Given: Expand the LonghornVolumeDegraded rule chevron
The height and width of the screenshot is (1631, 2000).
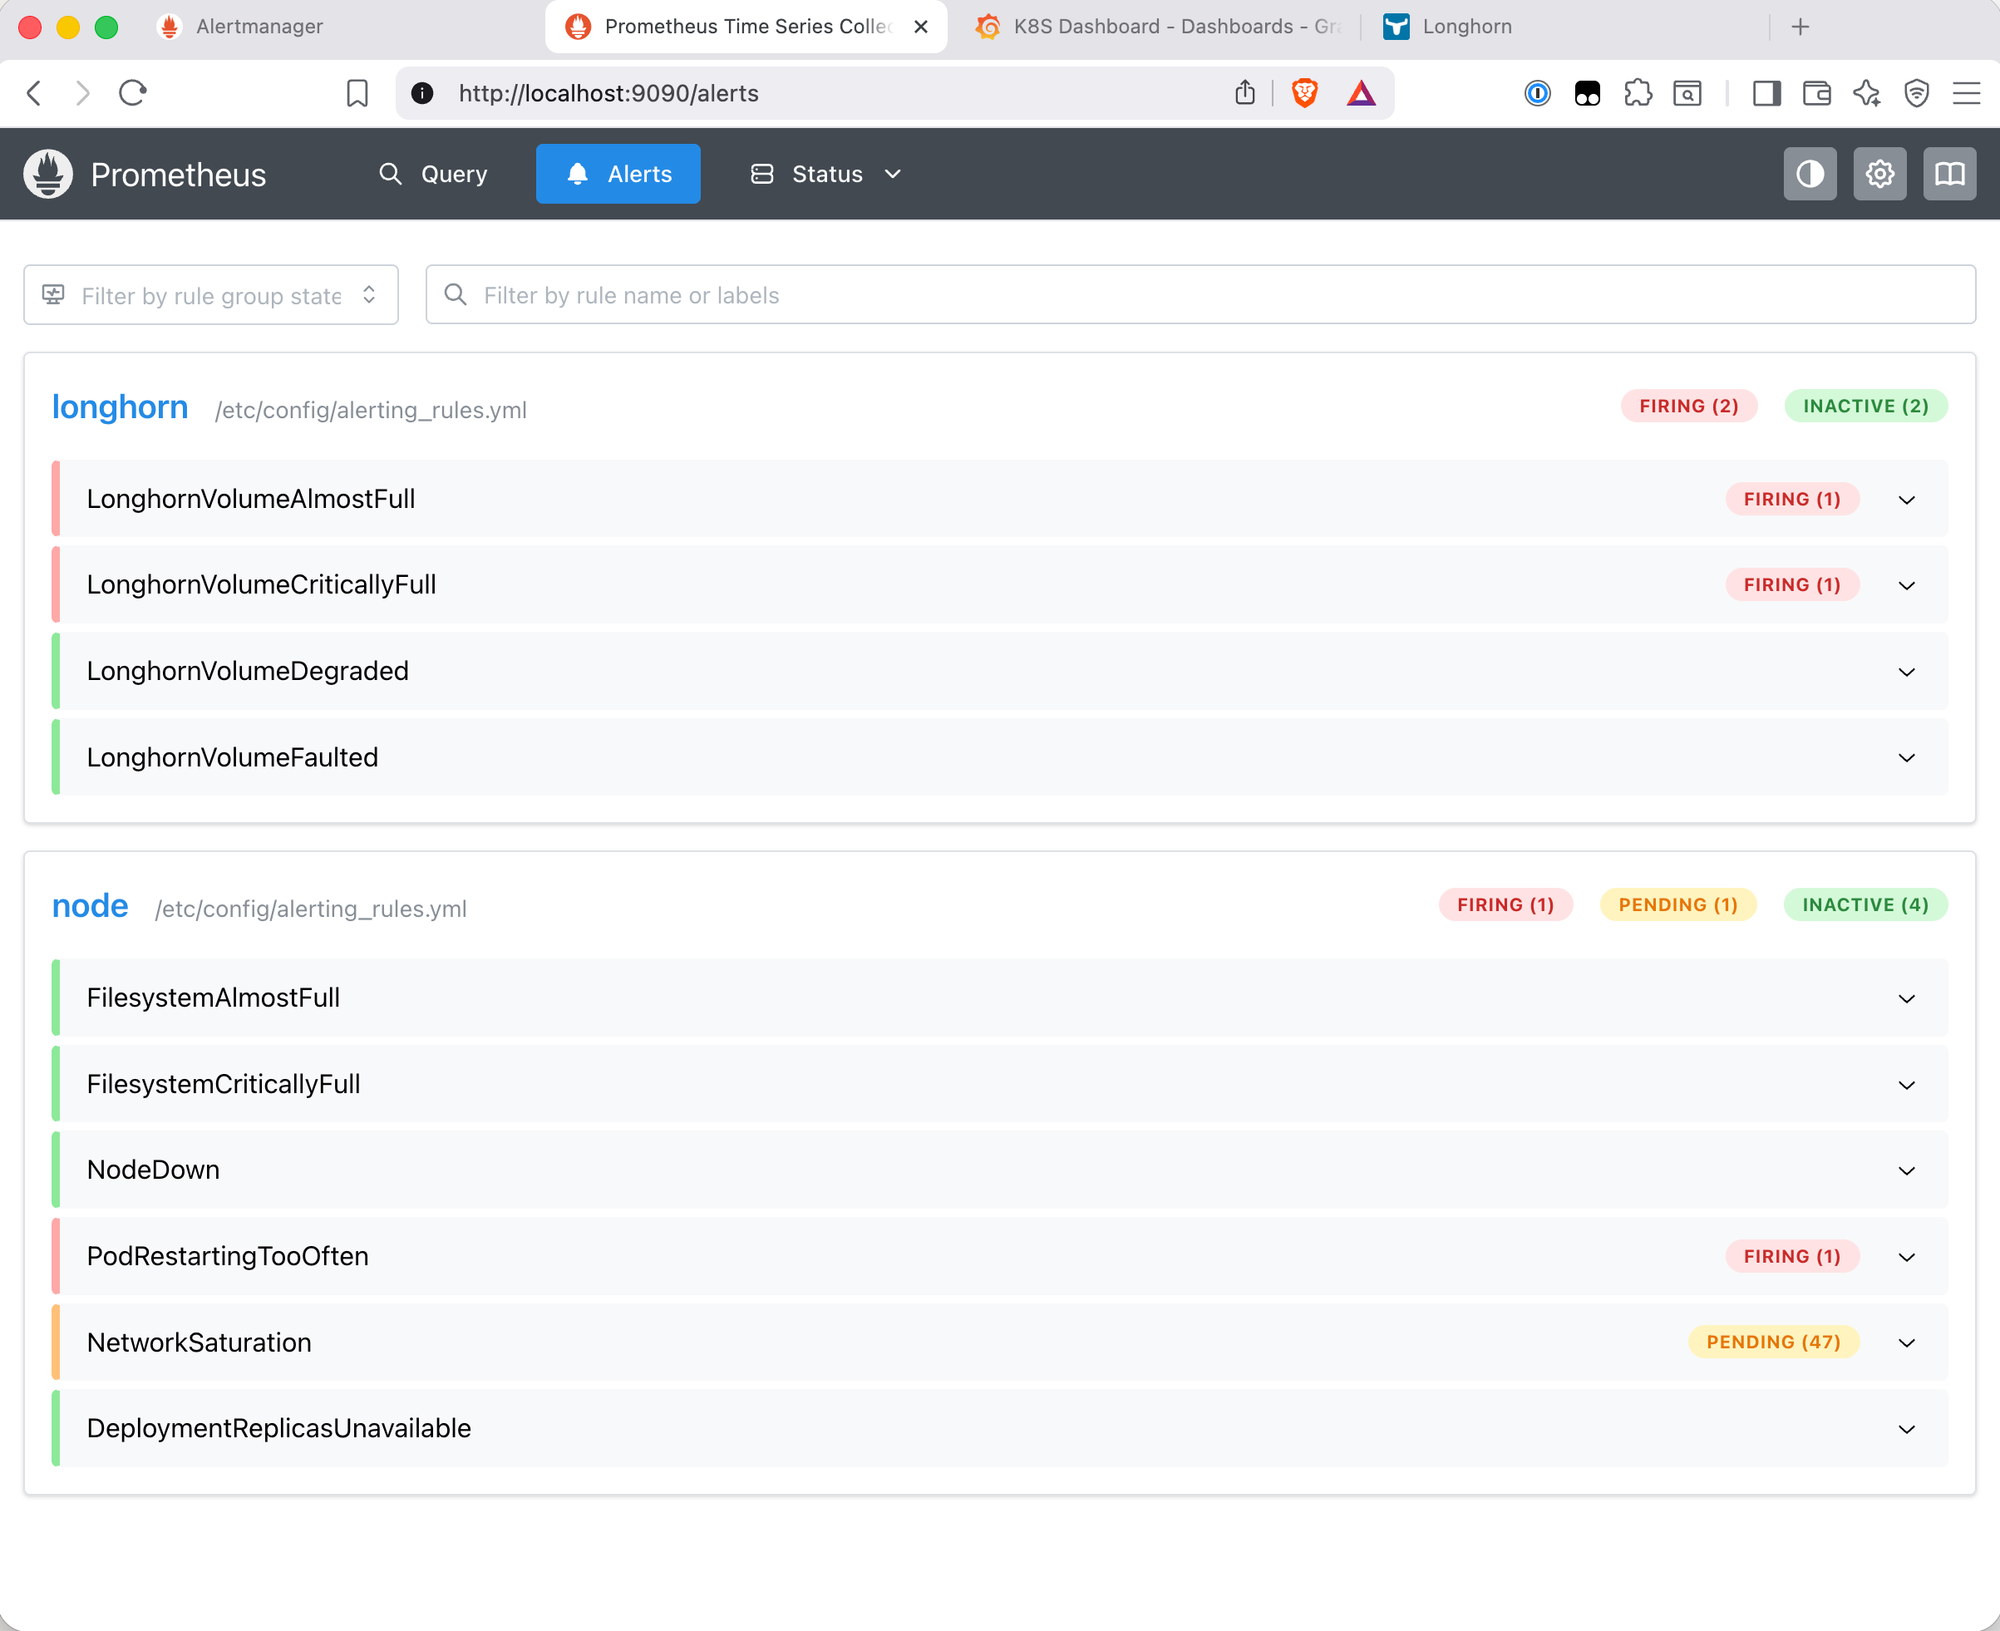Looking at the screenshot, I should click(1907, 671).
